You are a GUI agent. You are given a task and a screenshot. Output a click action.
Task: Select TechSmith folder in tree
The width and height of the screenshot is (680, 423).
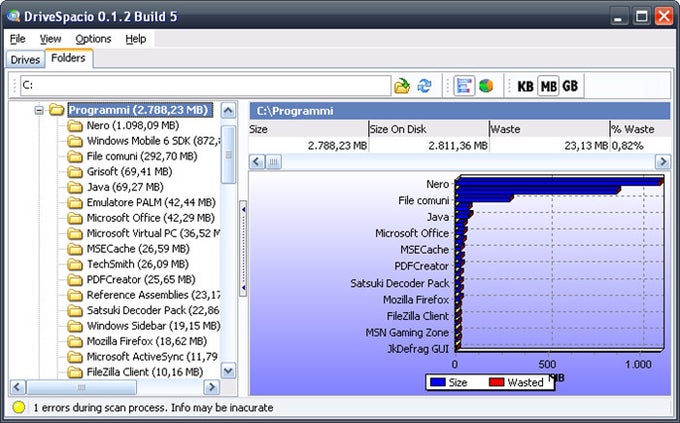tap(137, 264)
